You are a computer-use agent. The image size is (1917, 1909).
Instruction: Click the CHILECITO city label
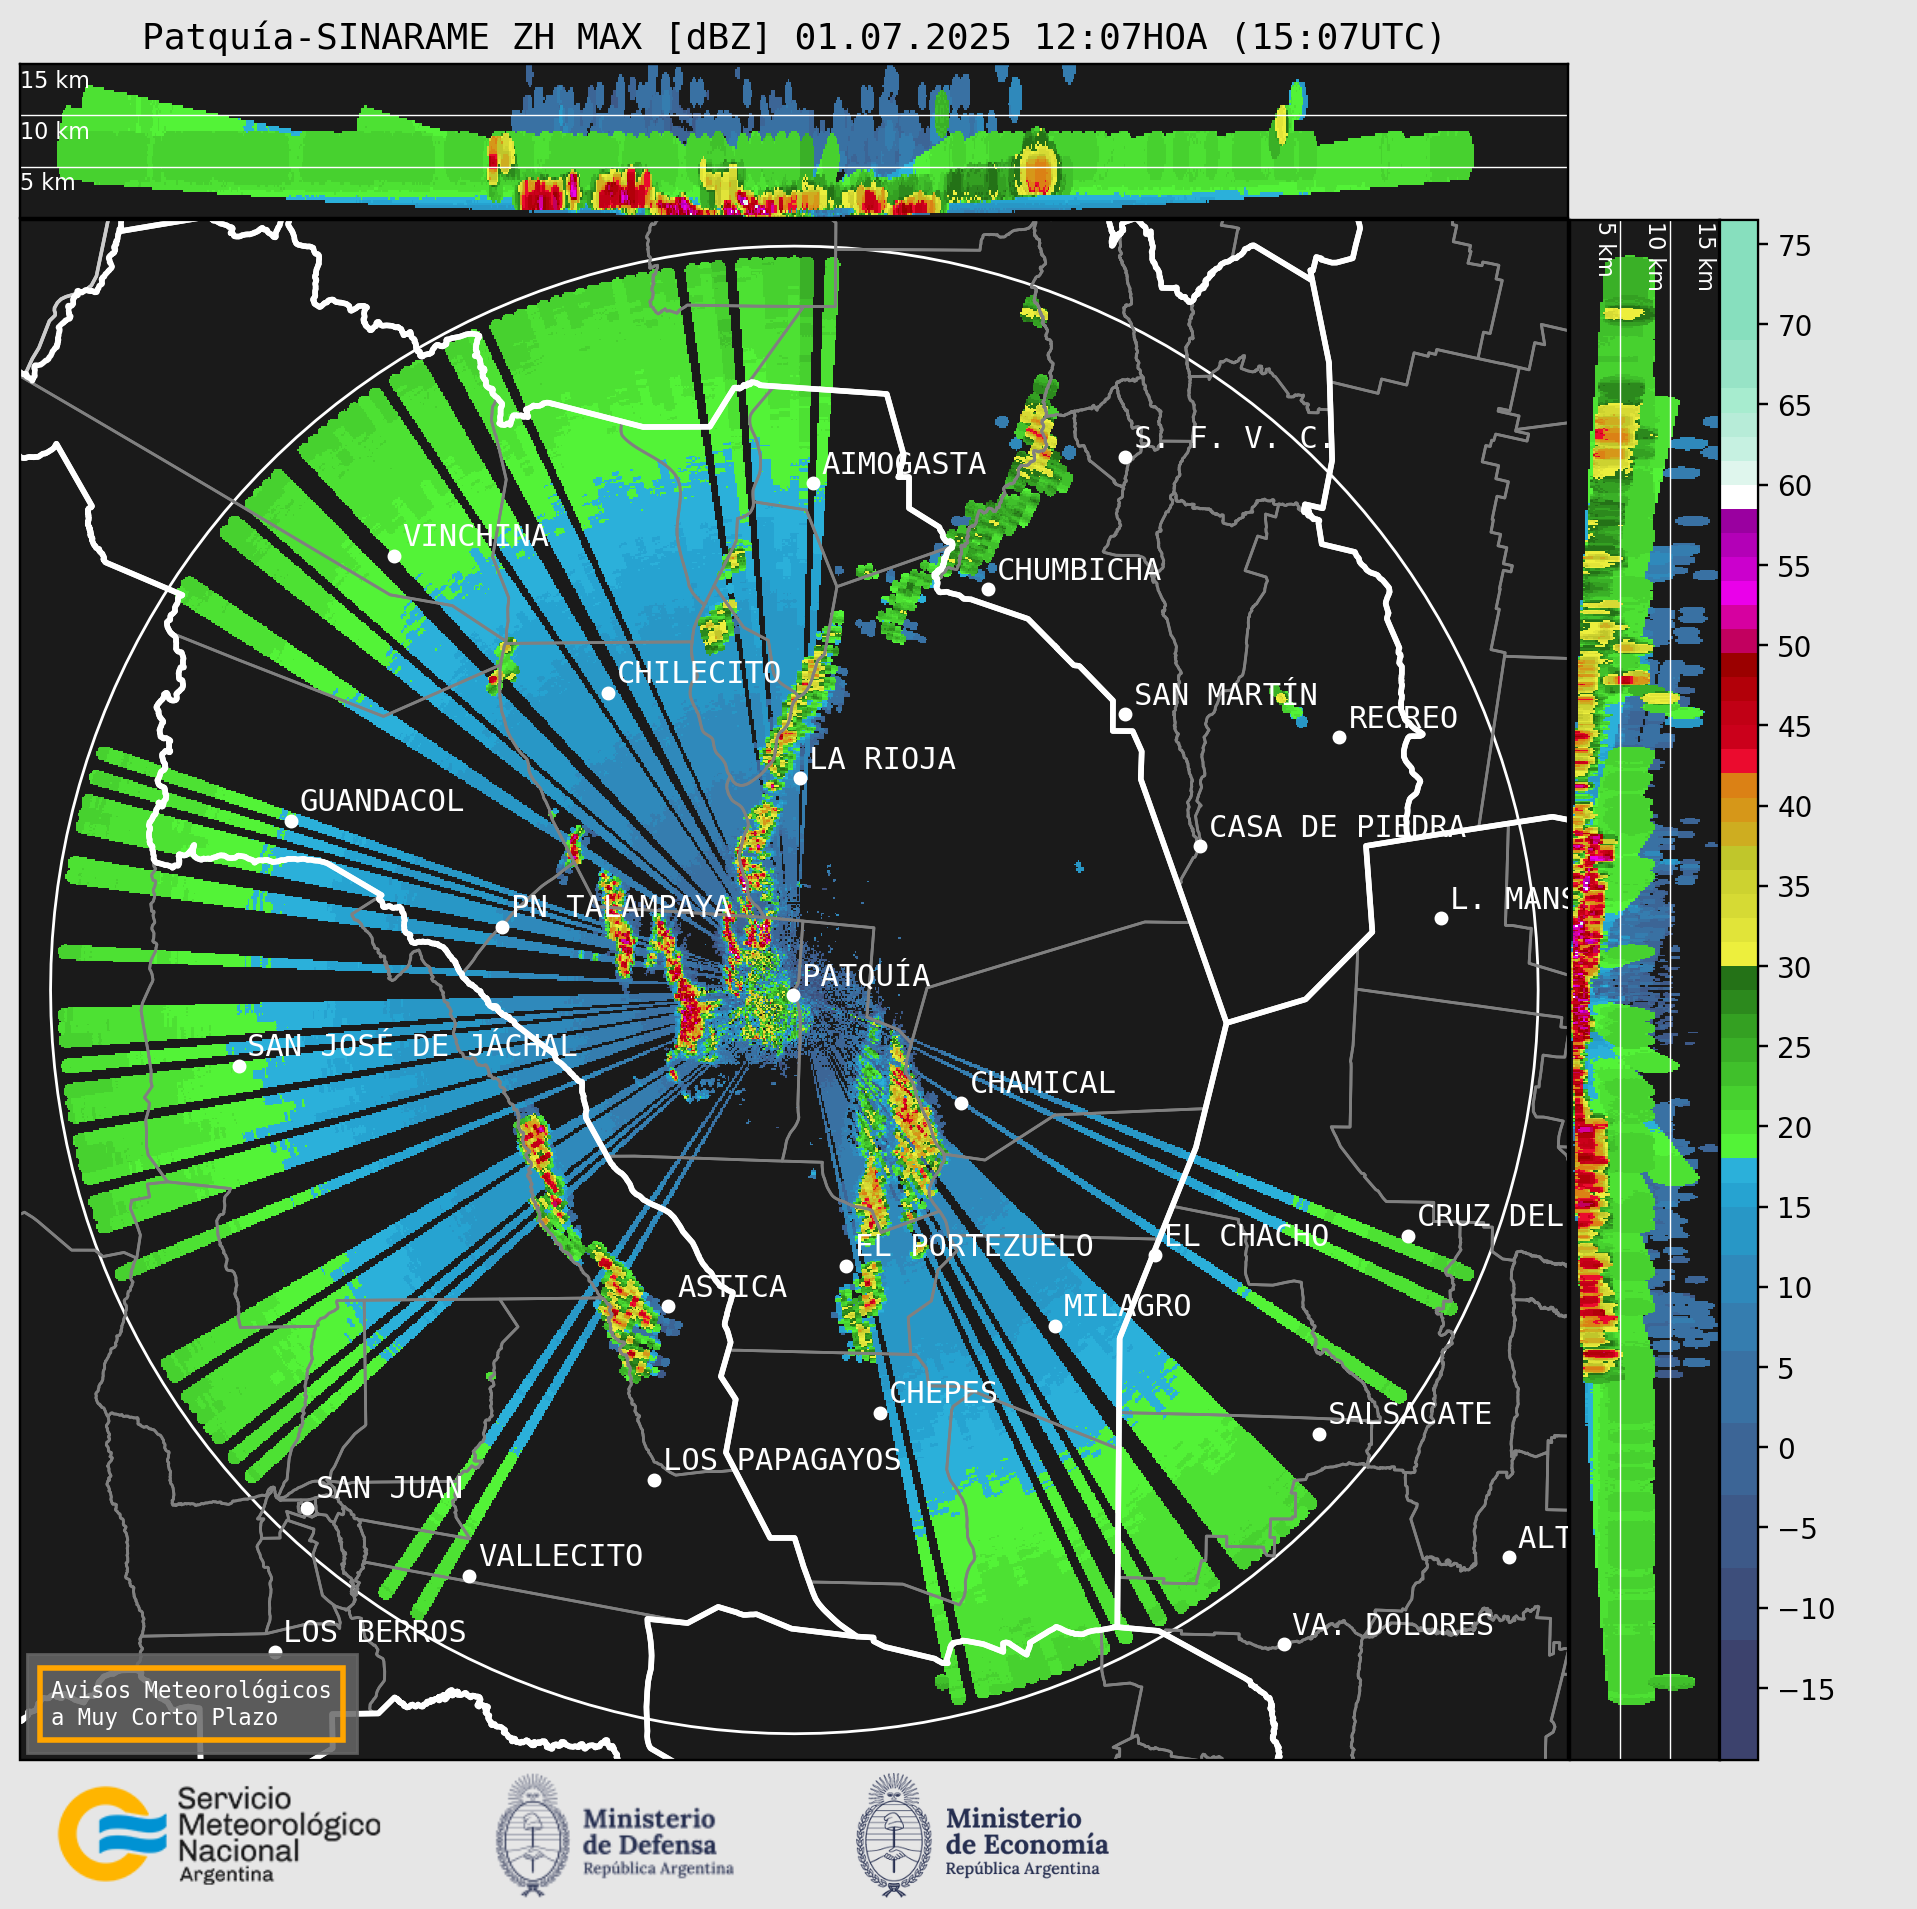(698, 673)
